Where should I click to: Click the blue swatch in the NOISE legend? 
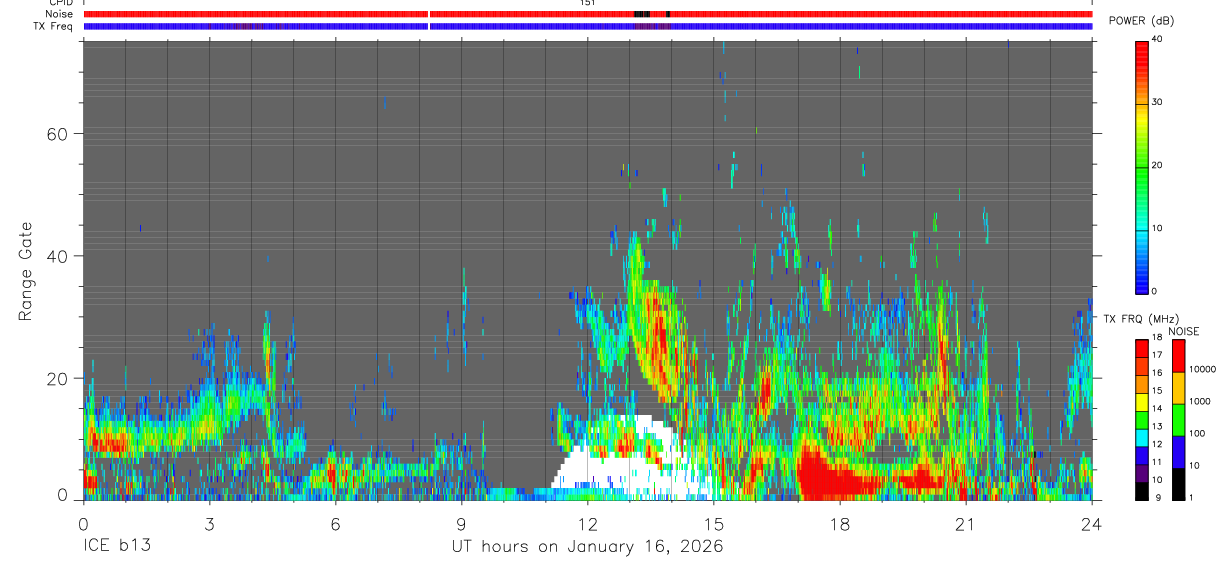[1178, 452]
